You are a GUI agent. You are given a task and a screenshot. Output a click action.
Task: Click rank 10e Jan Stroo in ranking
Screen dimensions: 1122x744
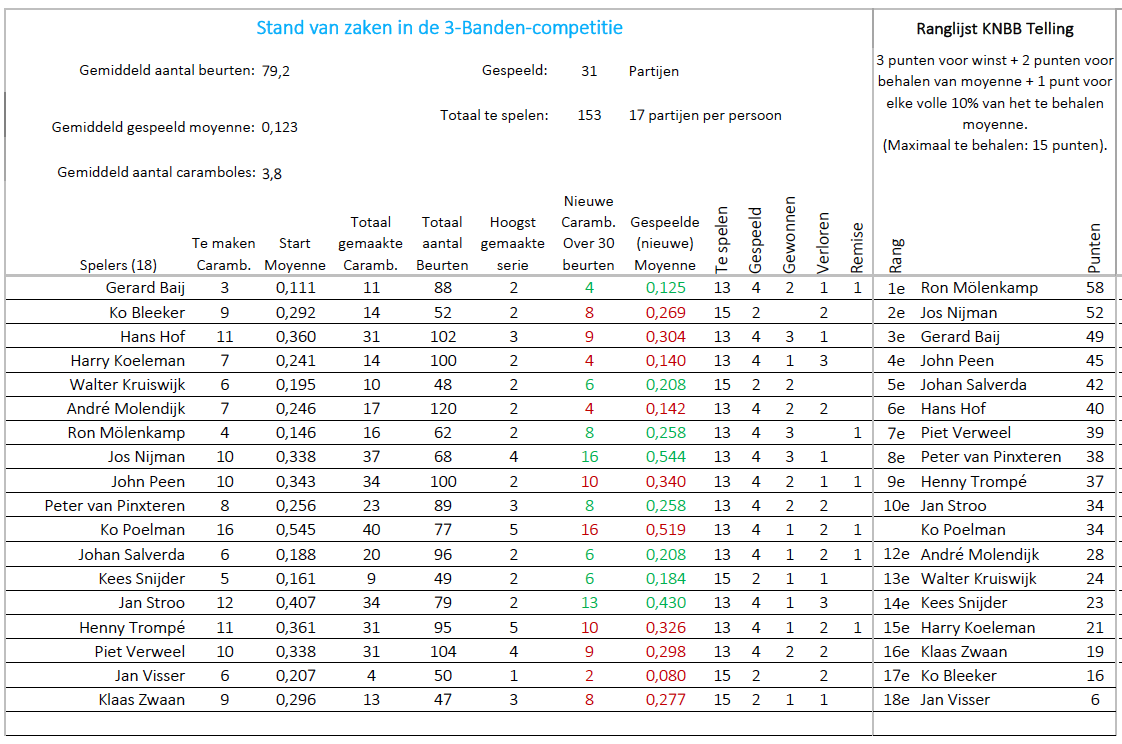[x=935, y=506]
